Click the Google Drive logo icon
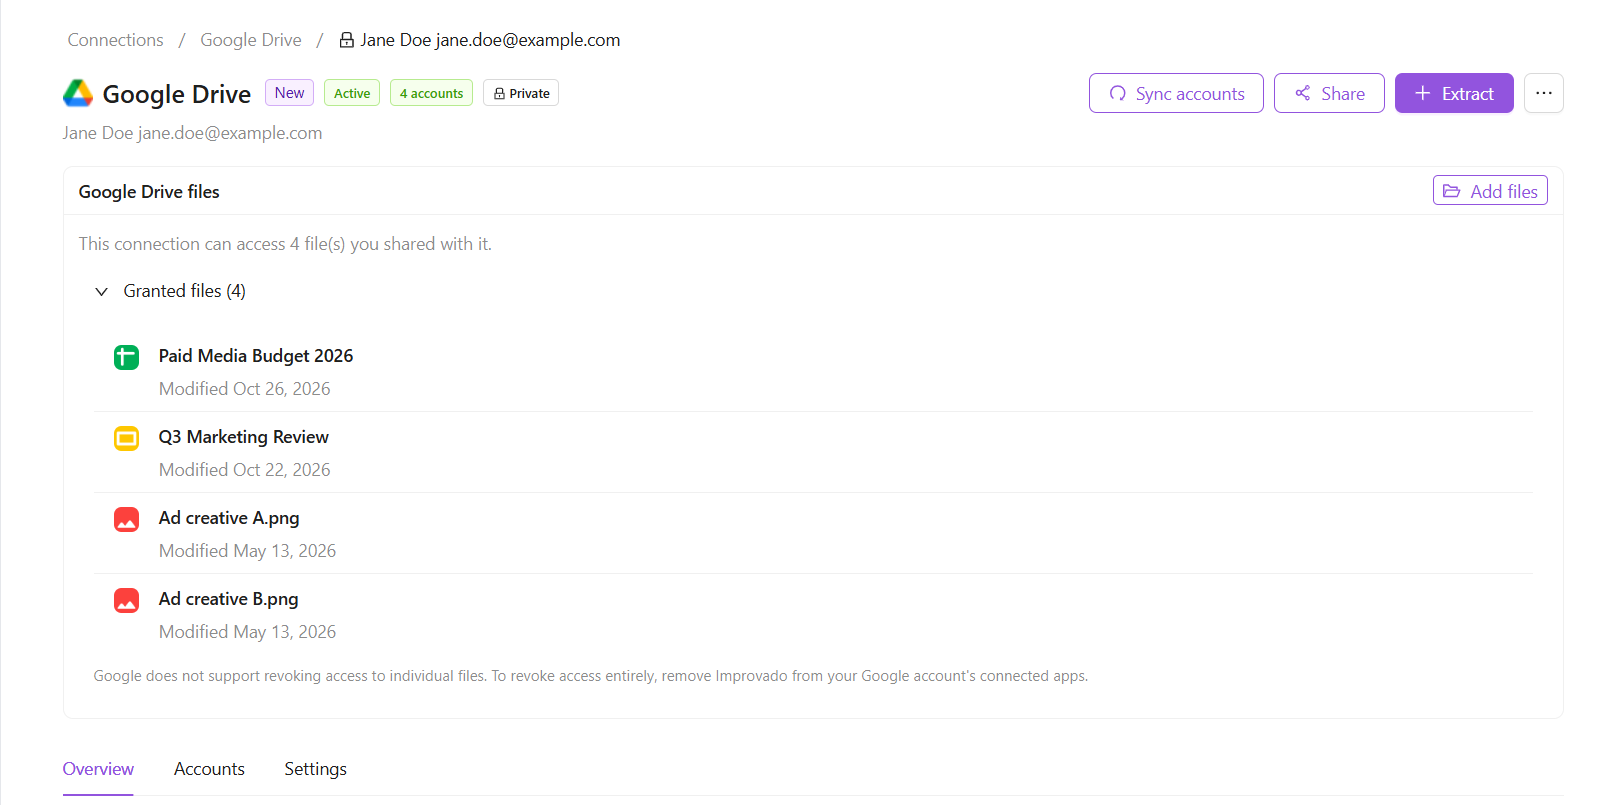Viewport: 1621px width, 805px height. (78, 93)
